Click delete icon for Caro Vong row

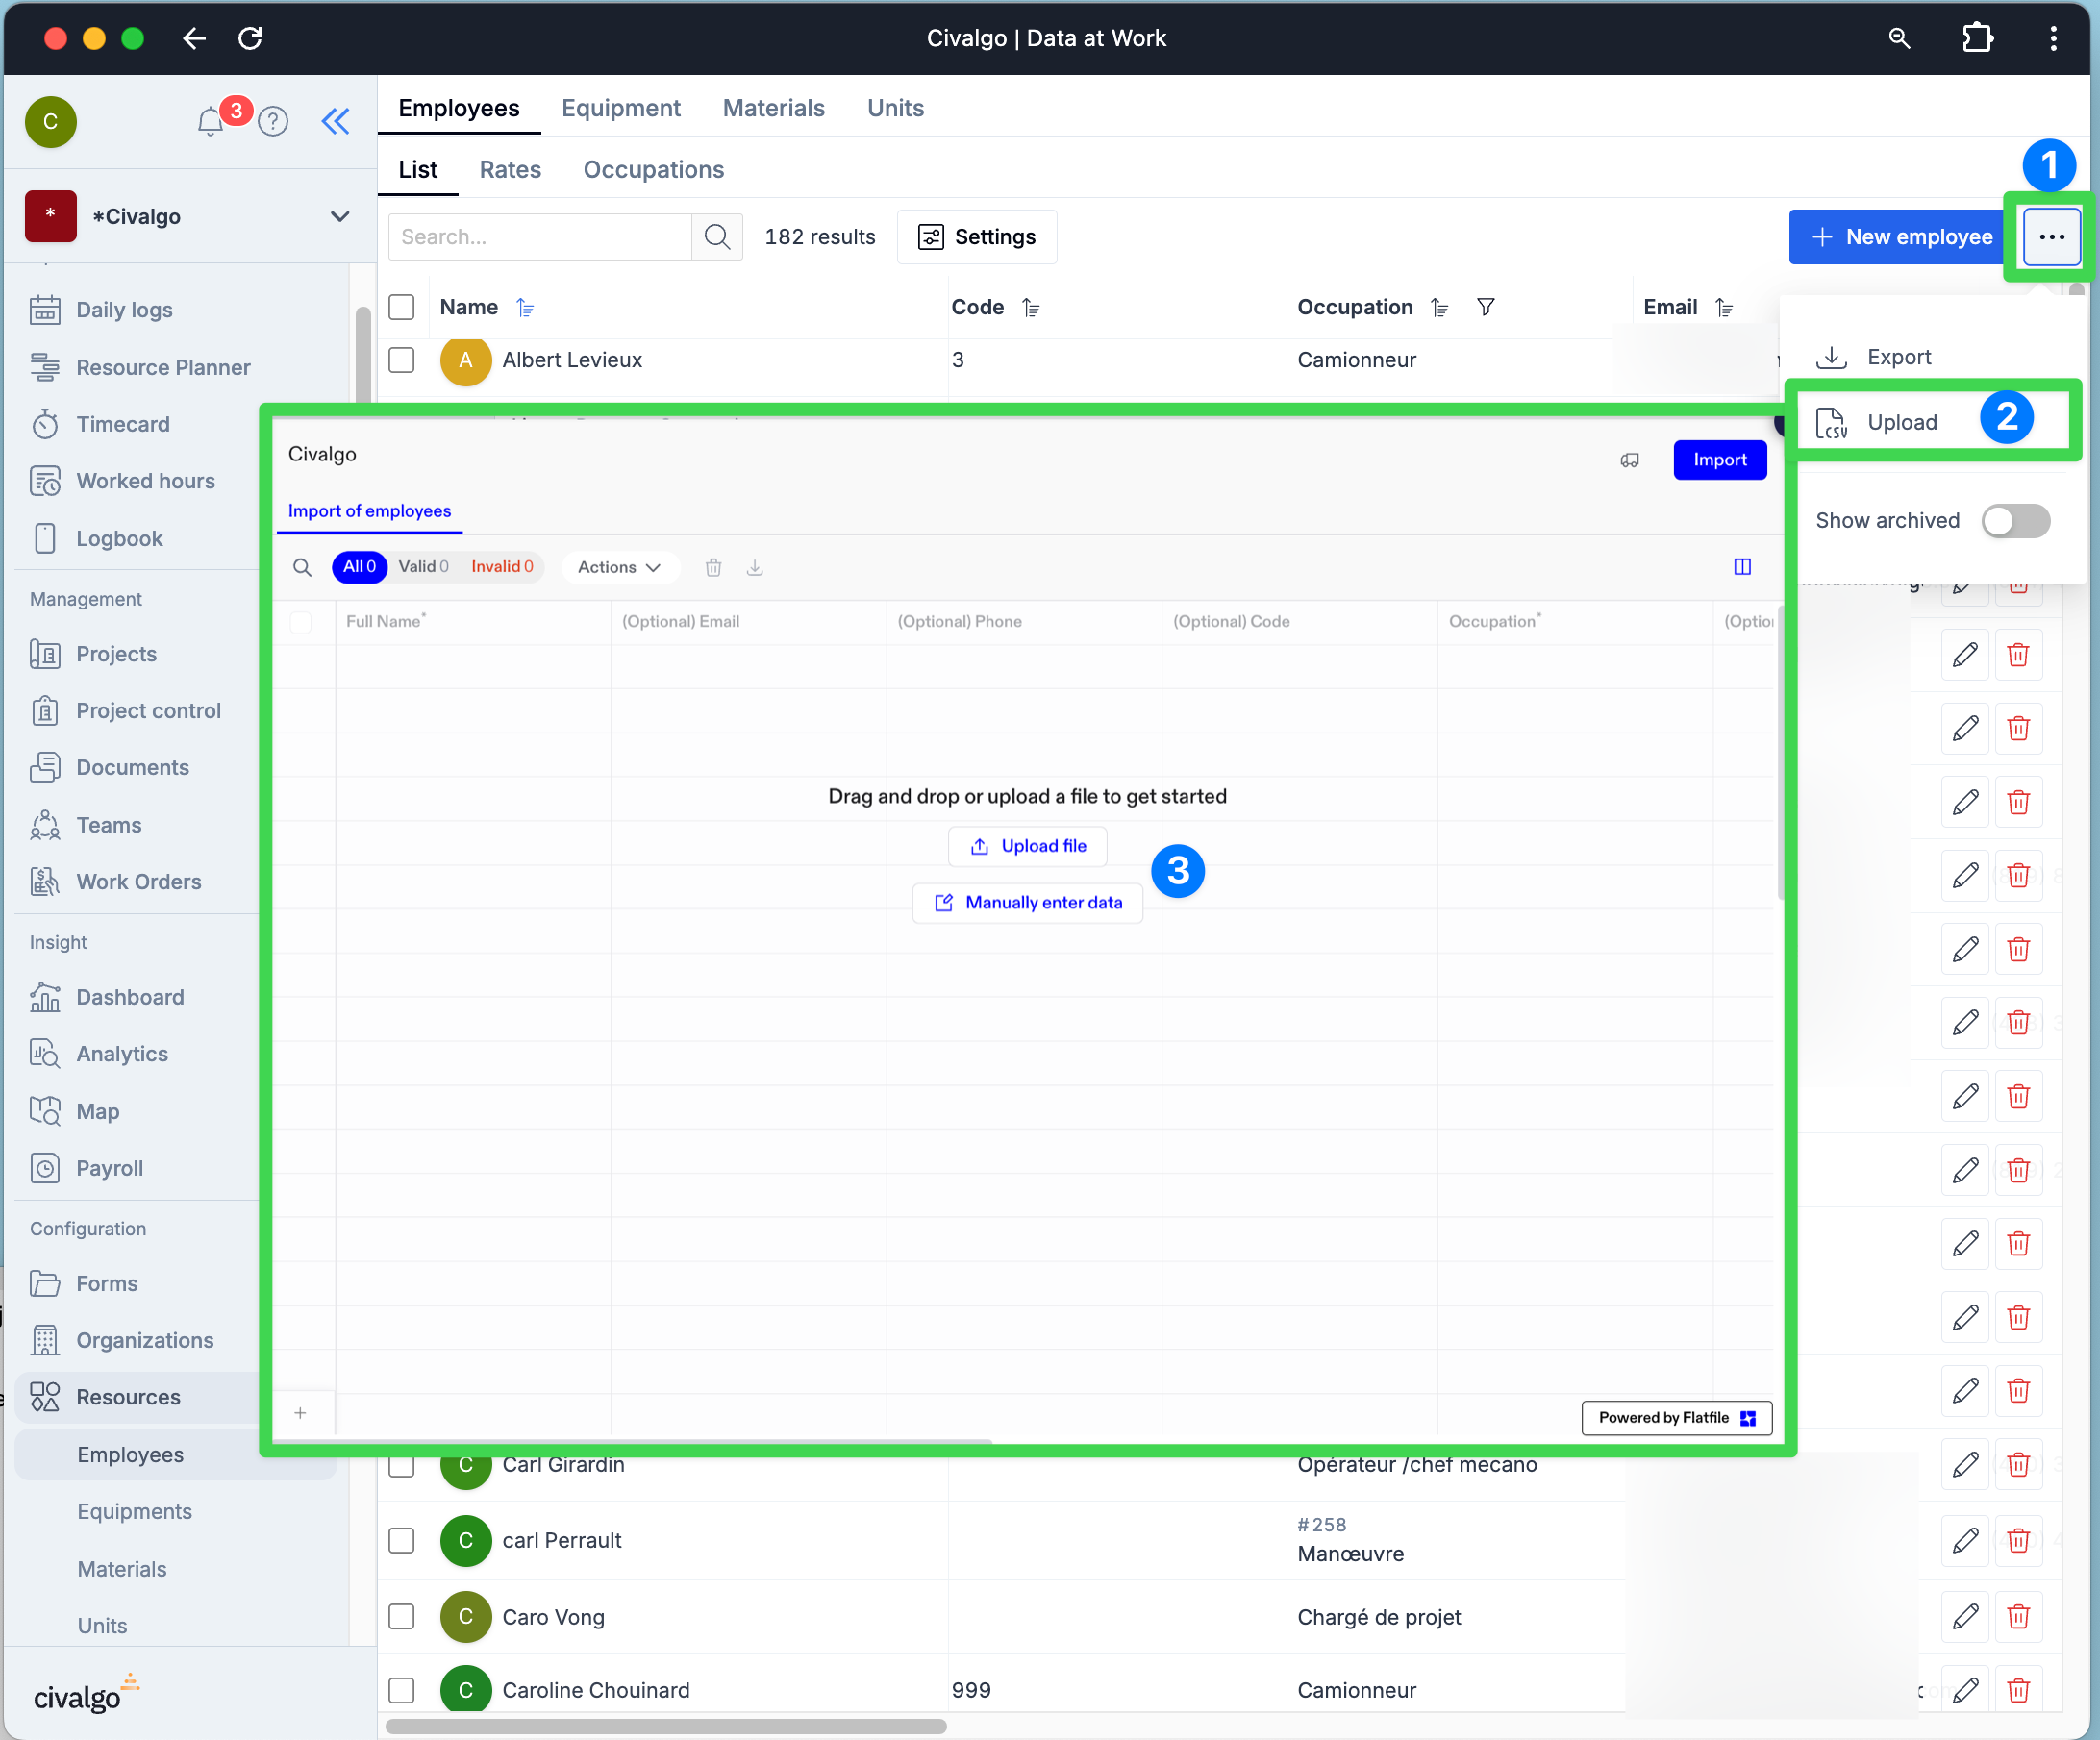pyautogui.click(x=2017, y=1616)
